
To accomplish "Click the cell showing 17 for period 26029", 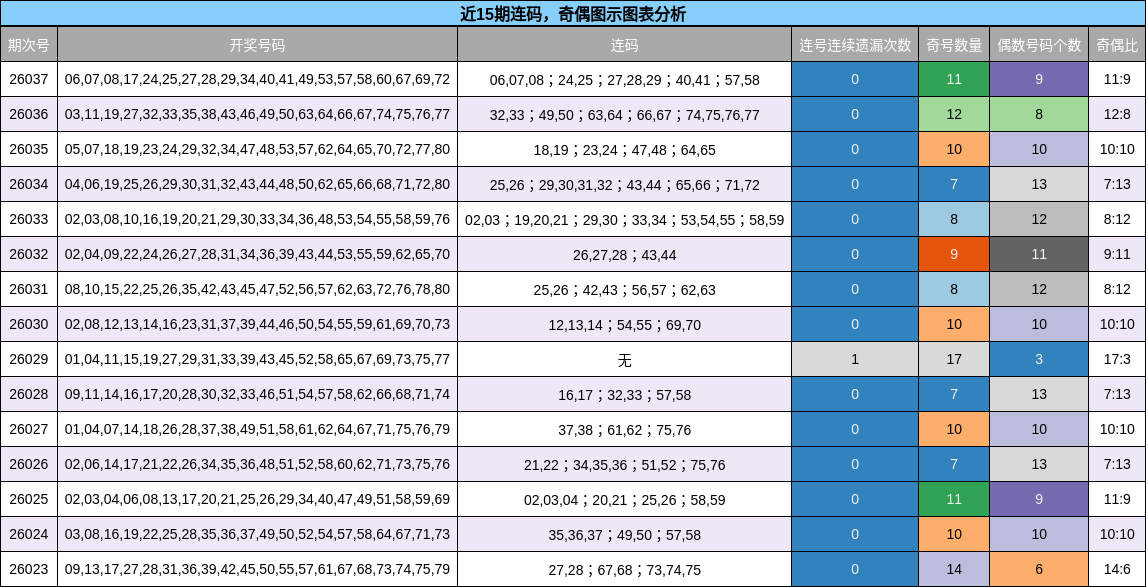I will coord(953,359).
